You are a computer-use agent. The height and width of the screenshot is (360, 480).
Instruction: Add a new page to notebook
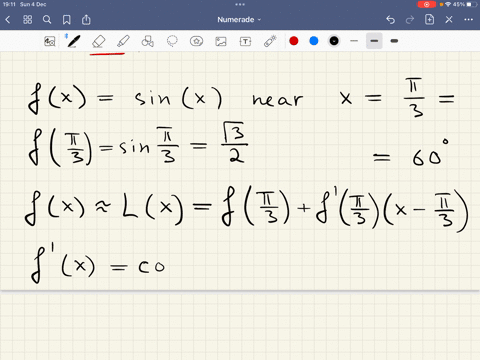[x=429, y=20]
